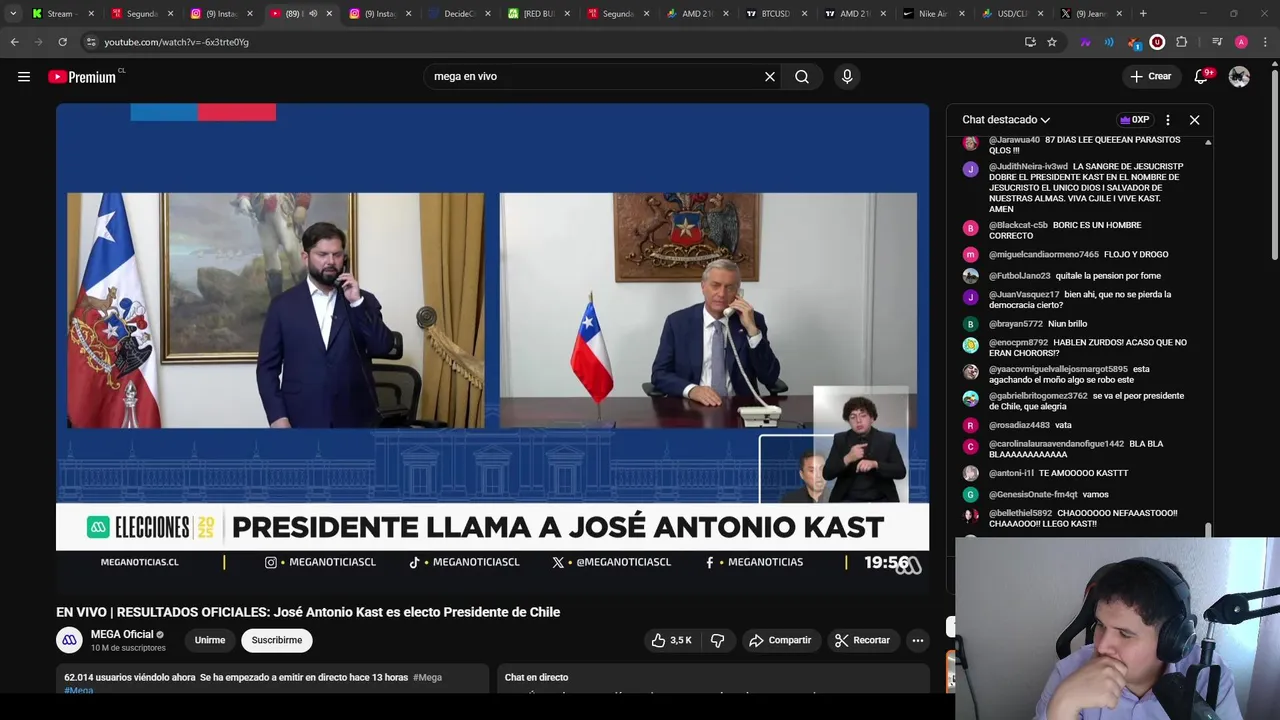Install app icon in the address bar
1280x720 pixels.
click(x=1030, y=42)
